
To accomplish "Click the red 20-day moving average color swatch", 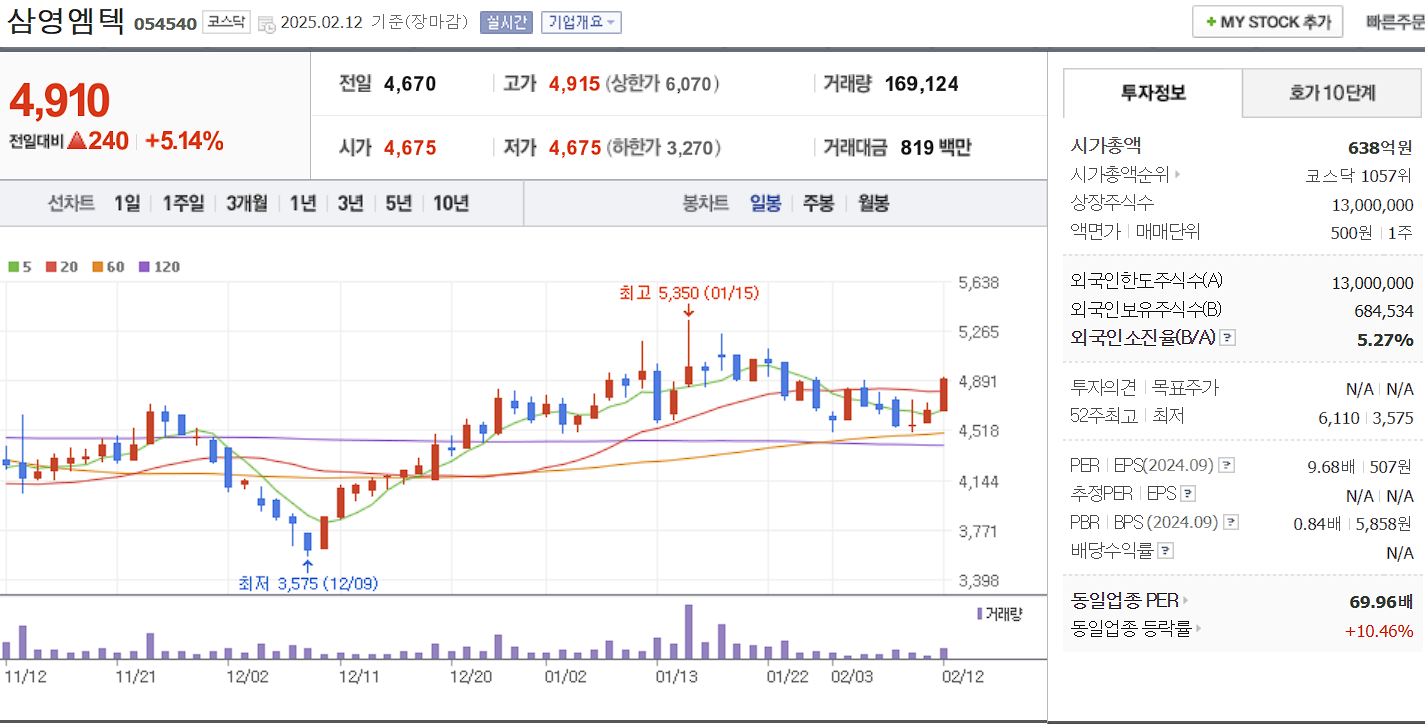I will (x=52, y=267).
